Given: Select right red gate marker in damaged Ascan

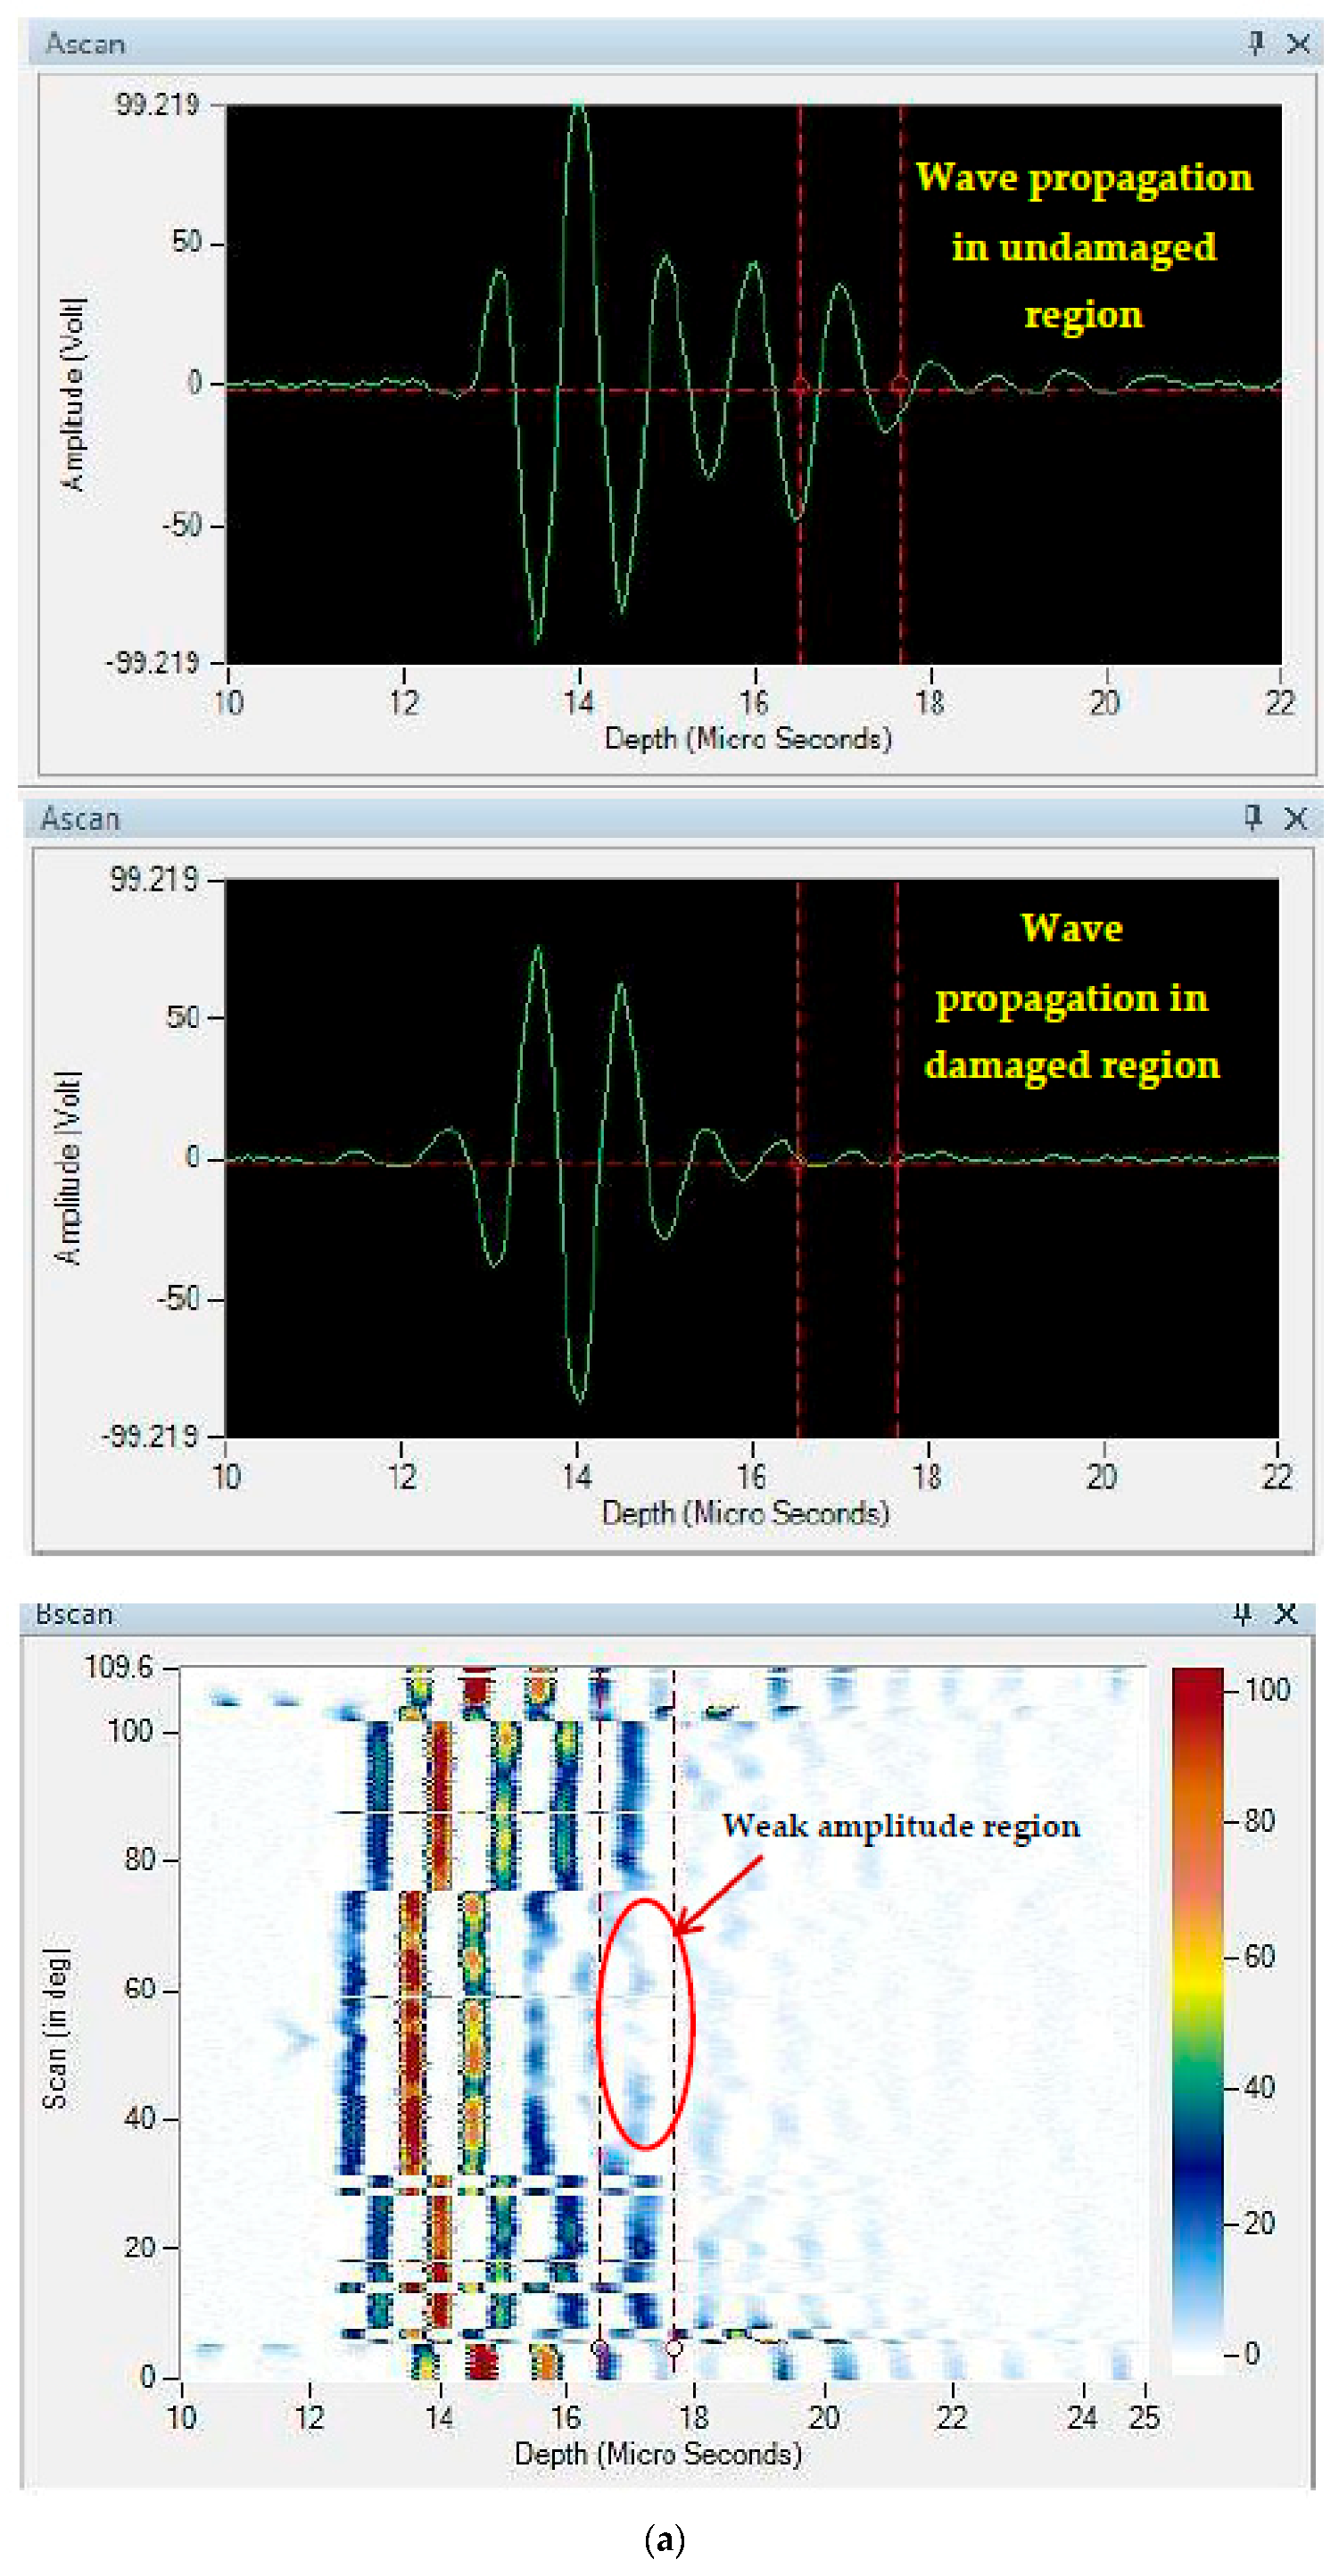Looking at the screenshot, I should 896,1161.
